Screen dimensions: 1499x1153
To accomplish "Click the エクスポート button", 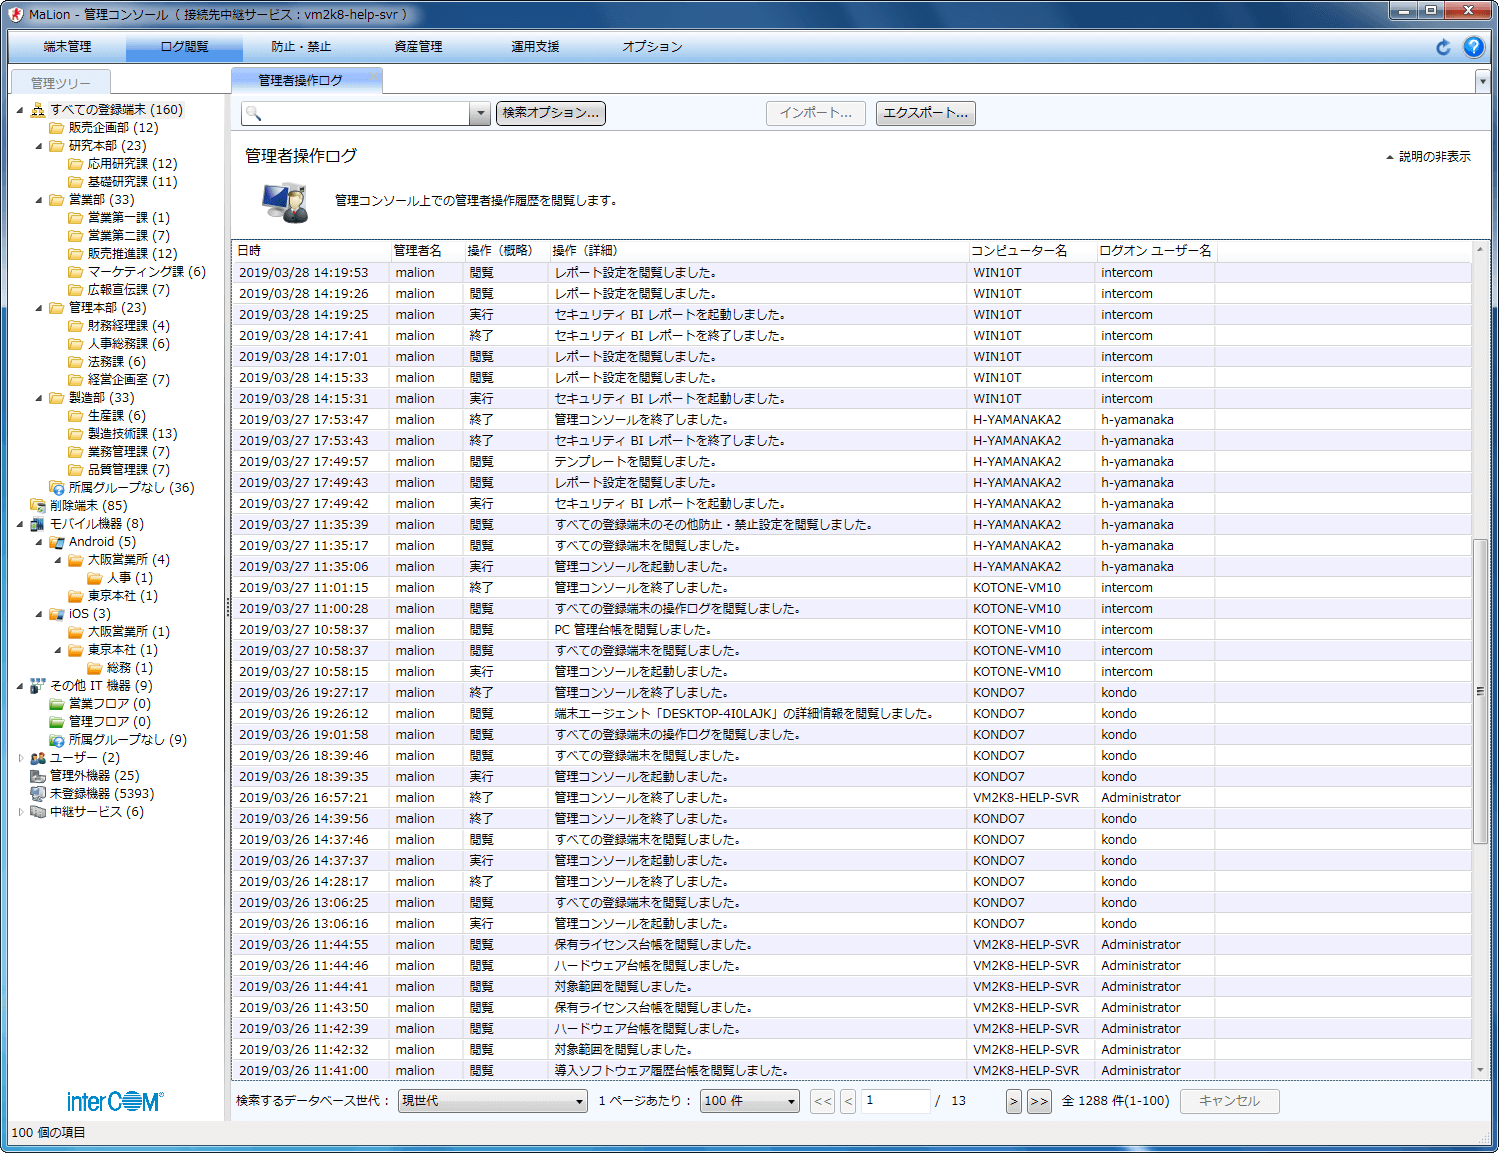I will point(925,113).
